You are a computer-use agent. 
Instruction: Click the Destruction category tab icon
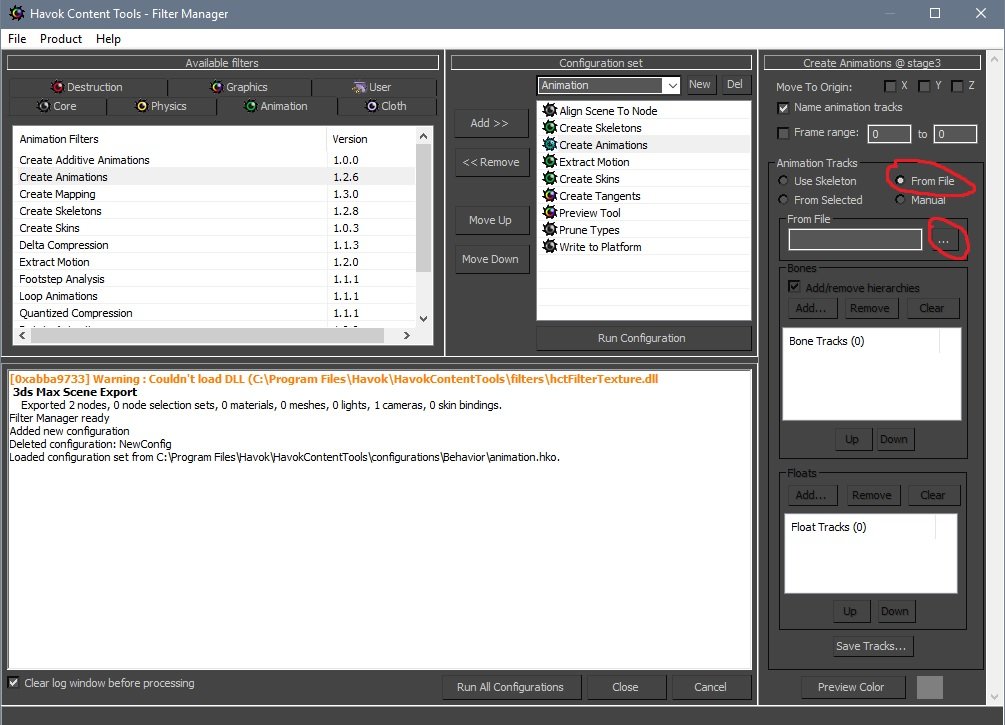[x=58, y=87]
